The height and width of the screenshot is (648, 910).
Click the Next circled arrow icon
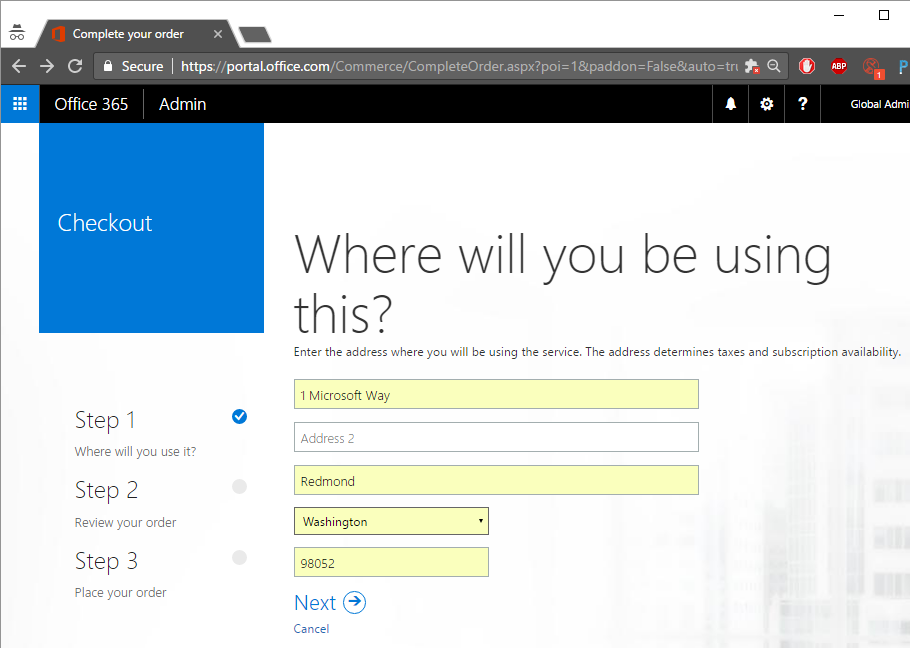(354, 602)
